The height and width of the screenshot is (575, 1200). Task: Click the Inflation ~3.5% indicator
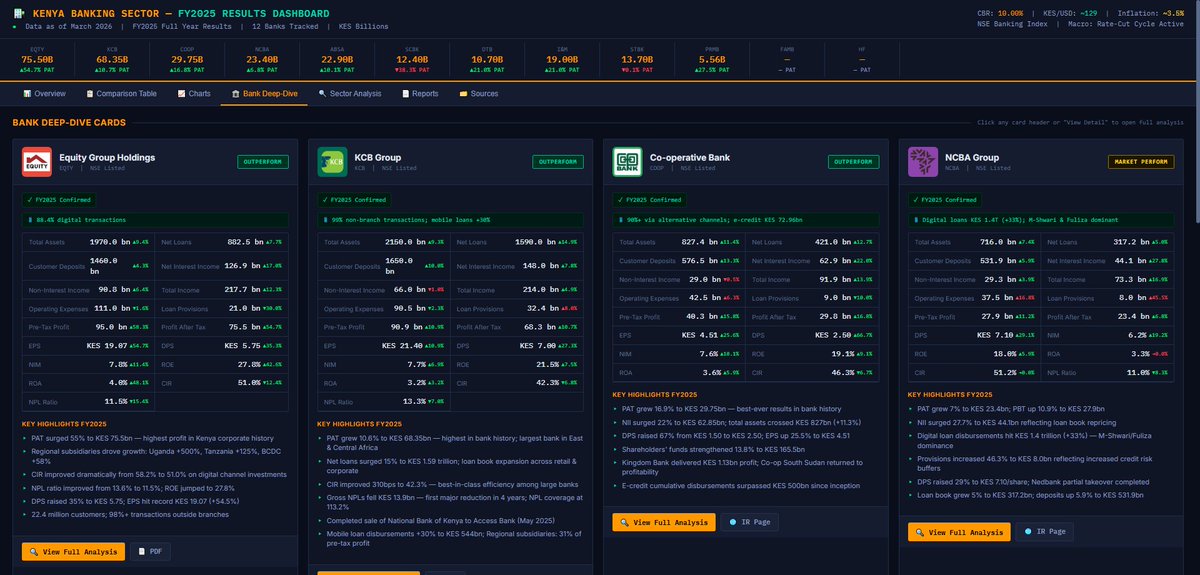1151,12
